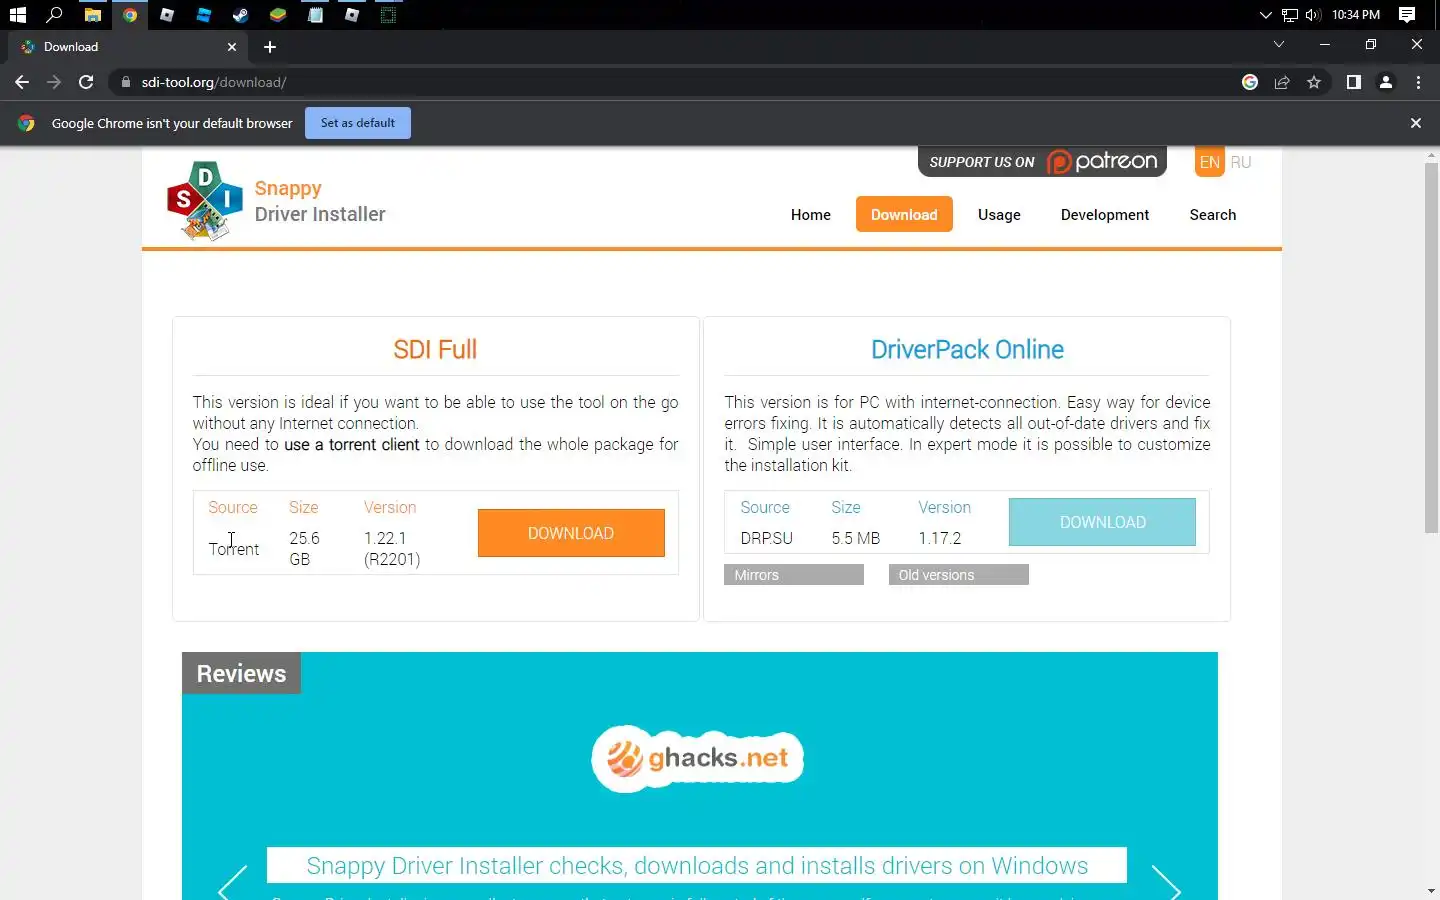Screen dimensions: 1440x900
Task: Open the Chrome profile menu
Action: (1386, 82)
